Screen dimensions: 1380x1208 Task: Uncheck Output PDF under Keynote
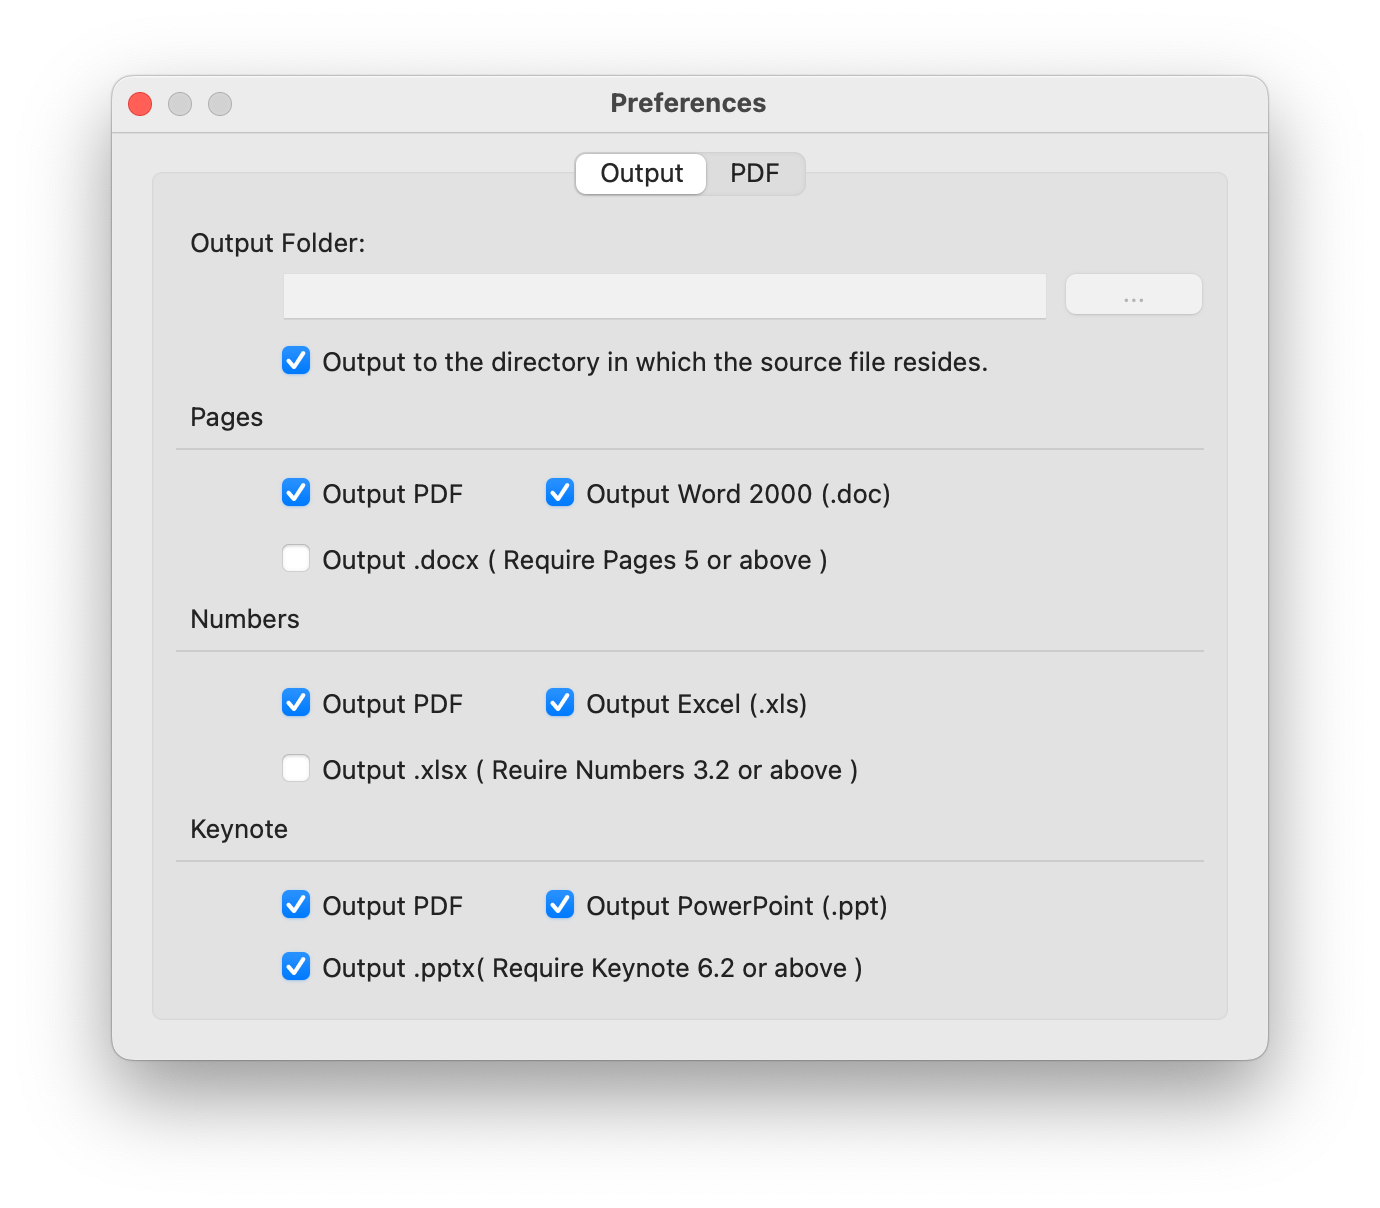coord(296,905)
